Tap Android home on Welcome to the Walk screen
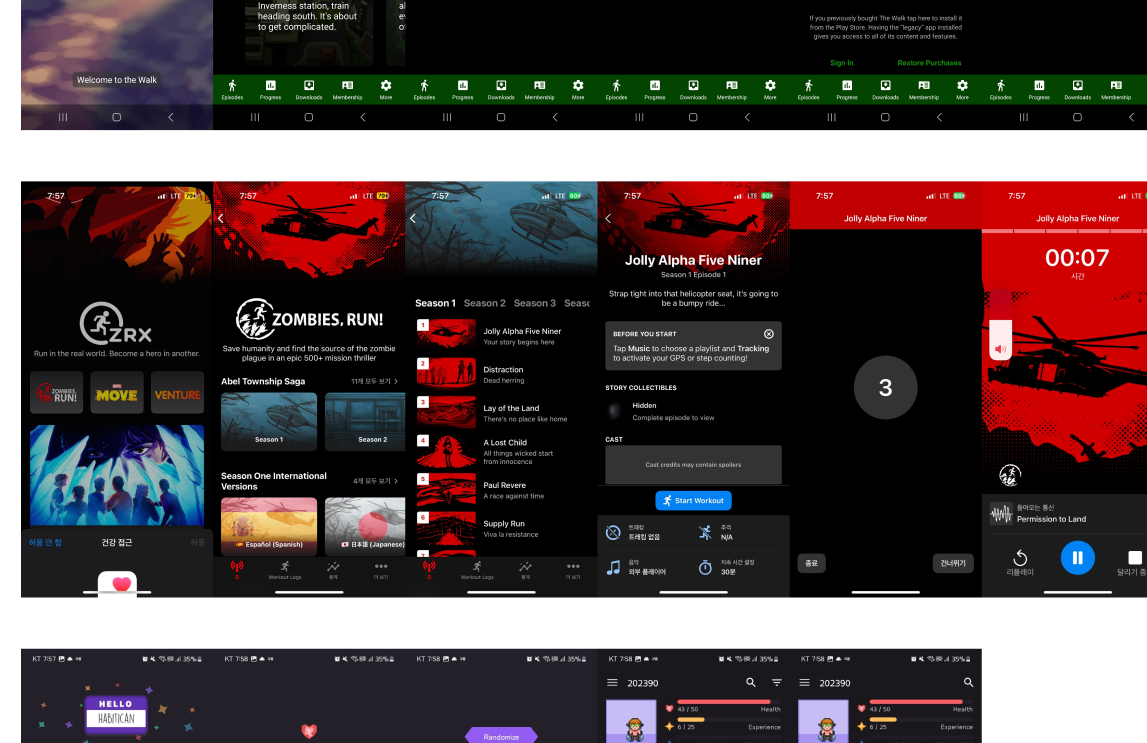 click(116, 117)
